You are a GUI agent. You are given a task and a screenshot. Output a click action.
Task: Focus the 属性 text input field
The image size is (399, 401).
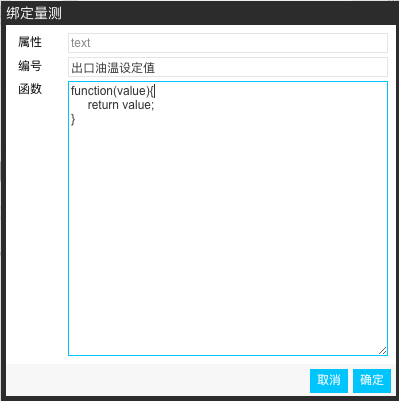pyautogui.click(x=228, y=43)
